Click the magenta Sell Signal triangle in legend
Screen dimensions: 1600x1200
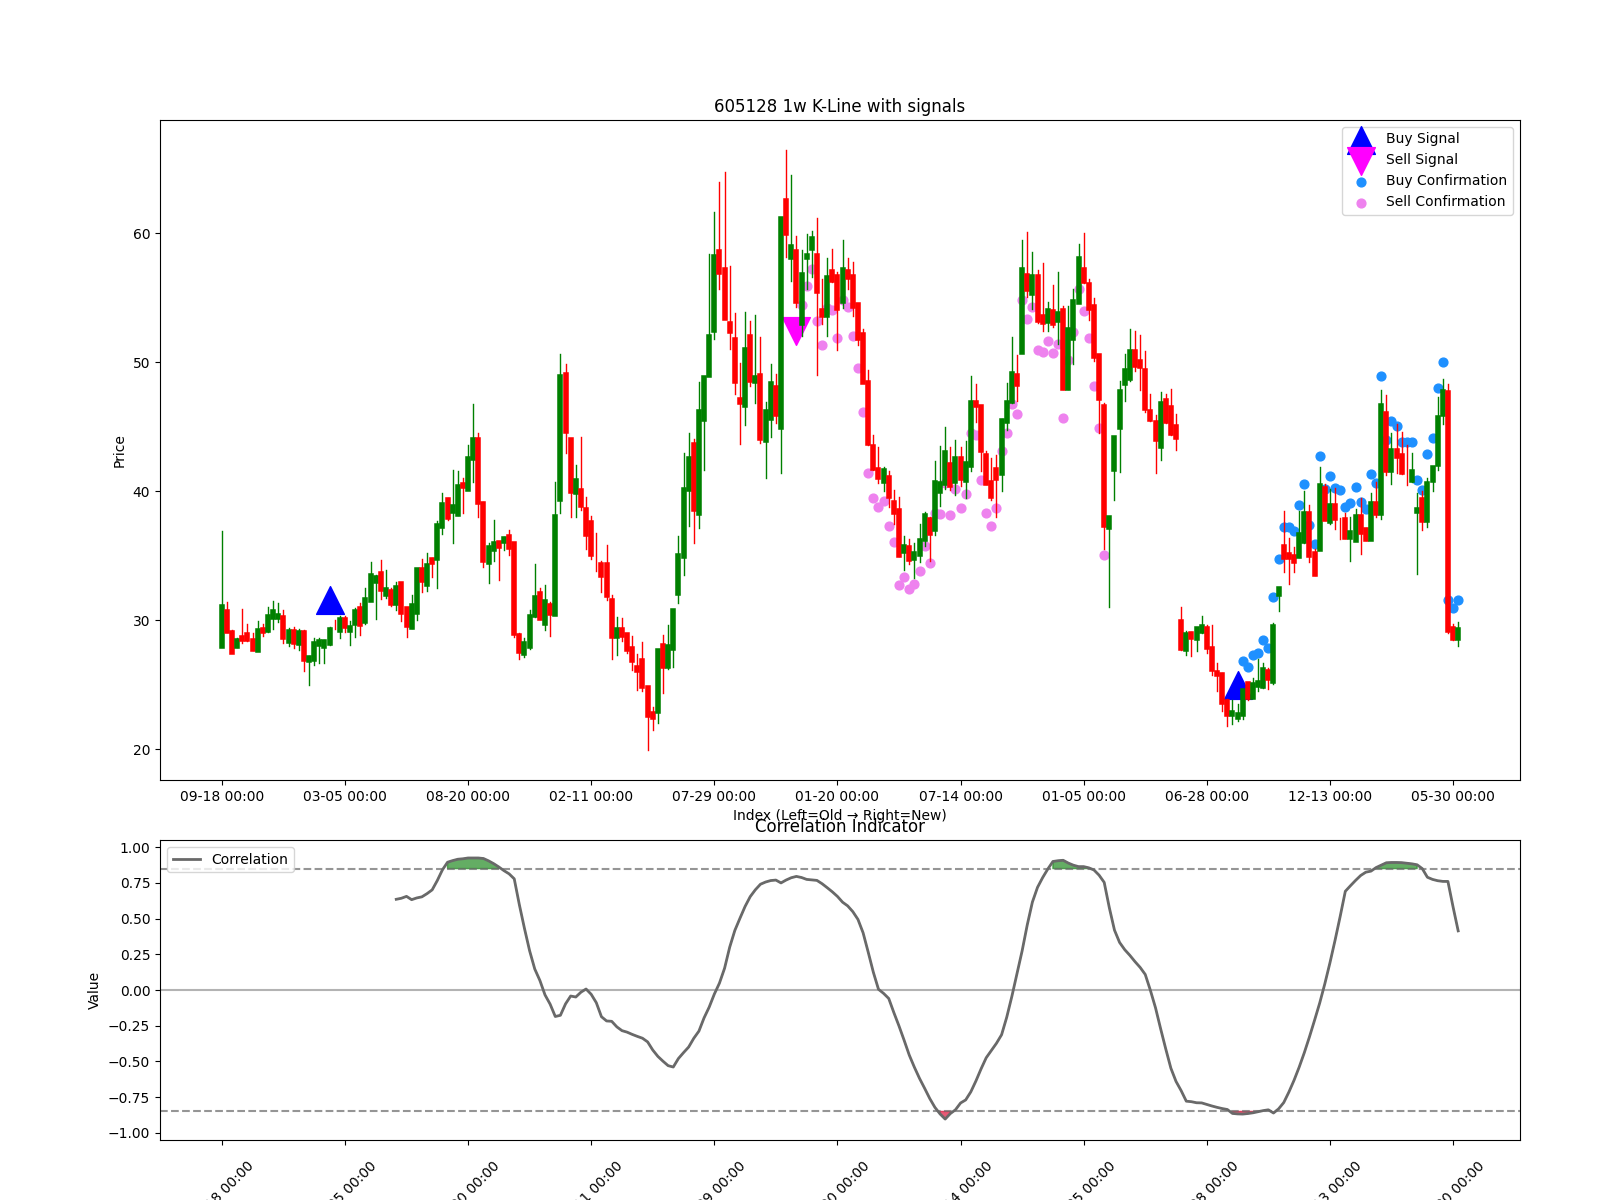[1361, 160]
